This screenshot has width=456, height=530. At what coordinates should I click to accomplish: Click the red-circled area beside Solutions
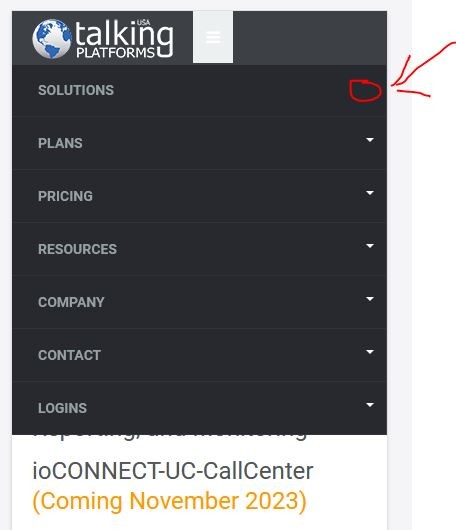pos(365,91)
